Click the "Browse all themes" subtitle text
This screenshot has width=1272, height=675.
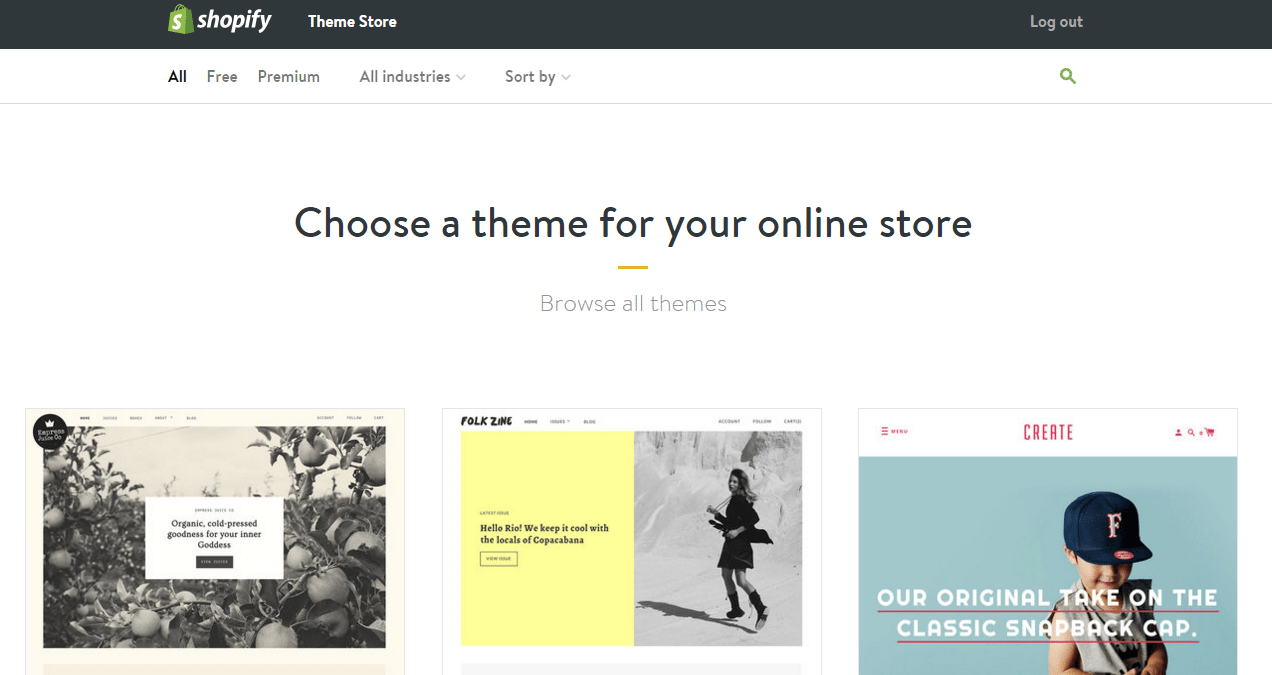[x=633, y=303]
